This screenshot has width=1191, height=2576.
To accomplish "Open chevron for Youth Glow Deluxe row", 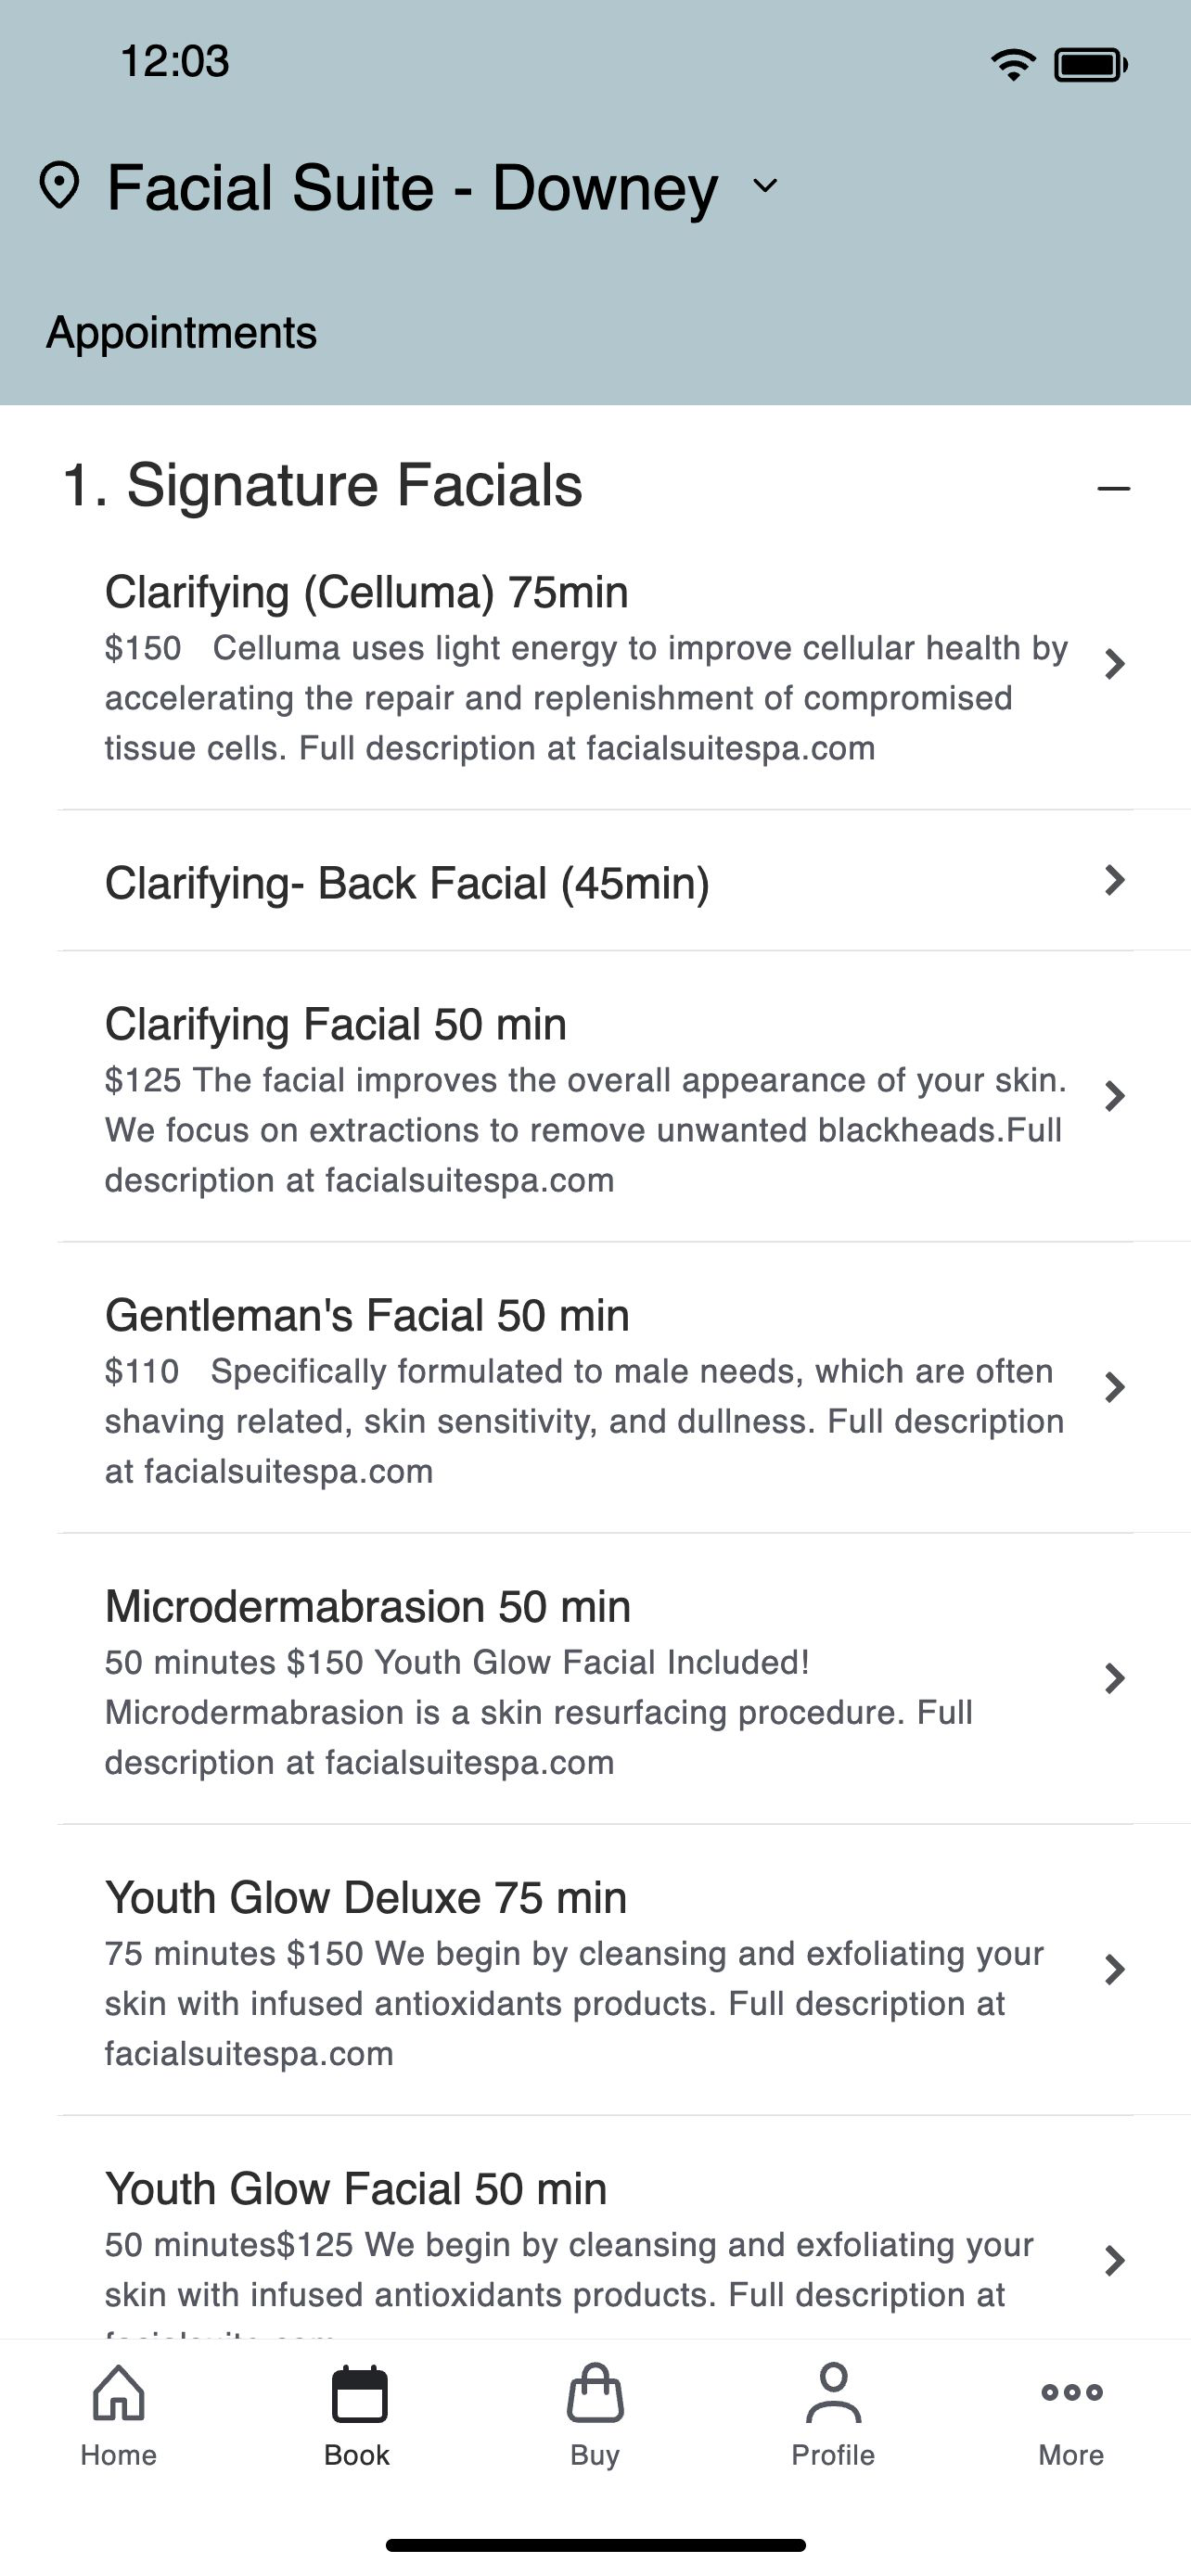I will tap(1114, 1970).
